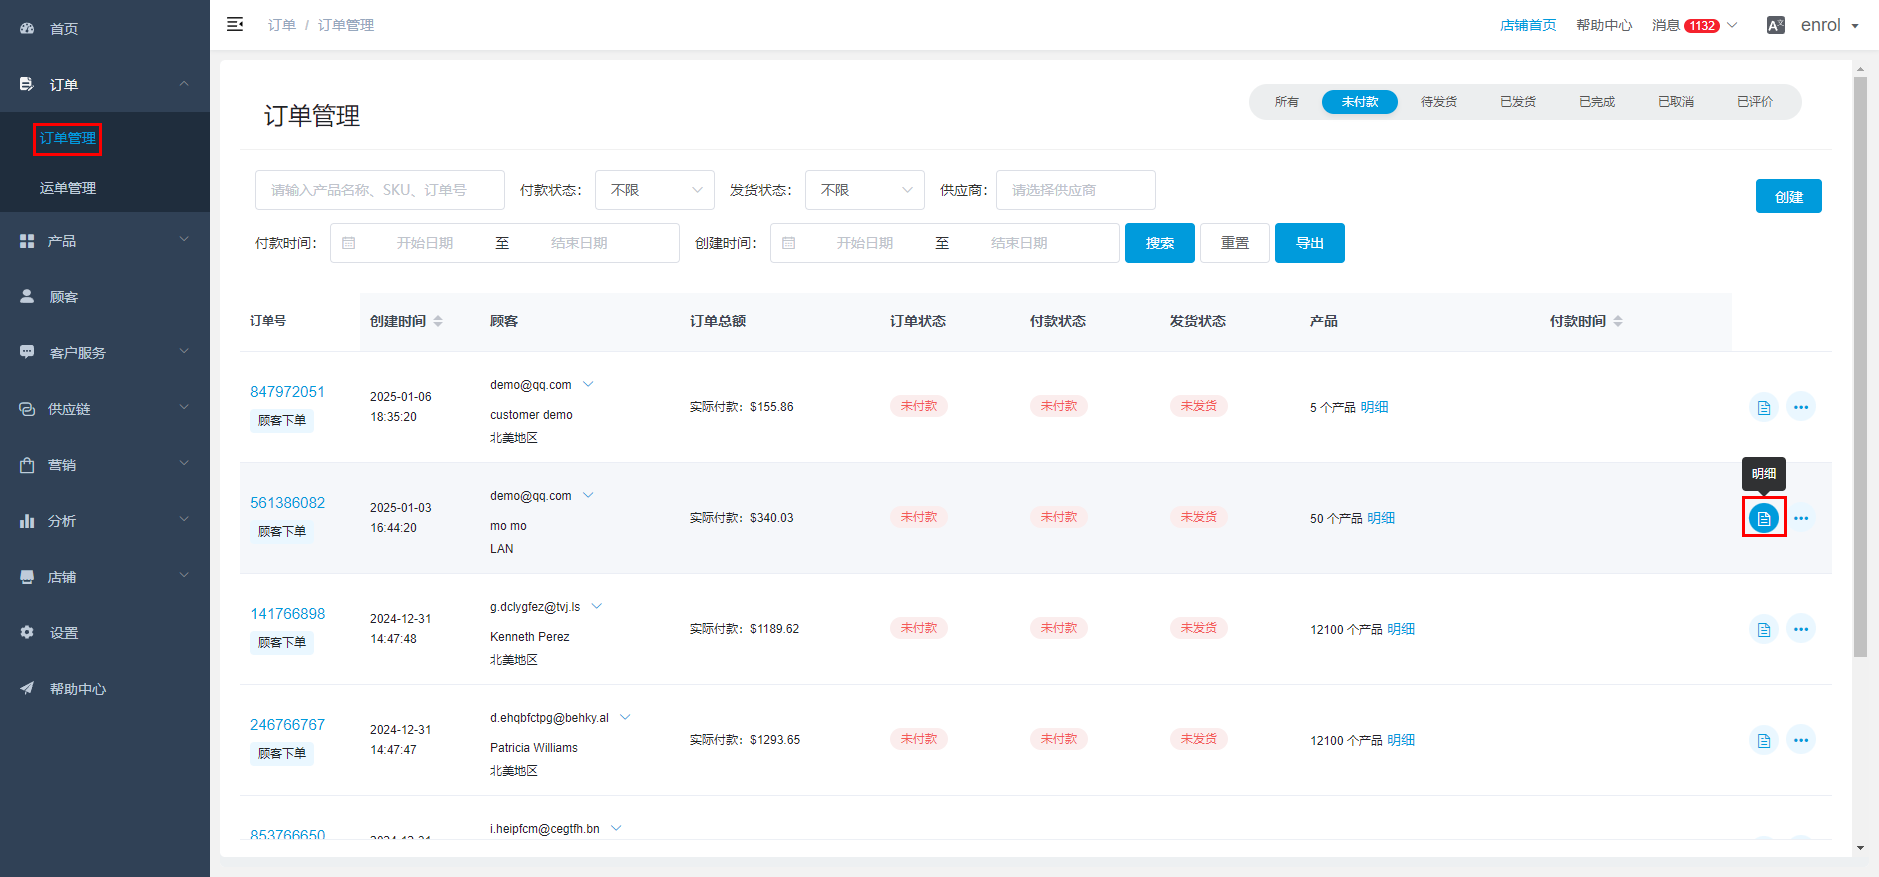Click the calendar icon in 付款时间 range
1879x877 pixels.
click(348, 243)
